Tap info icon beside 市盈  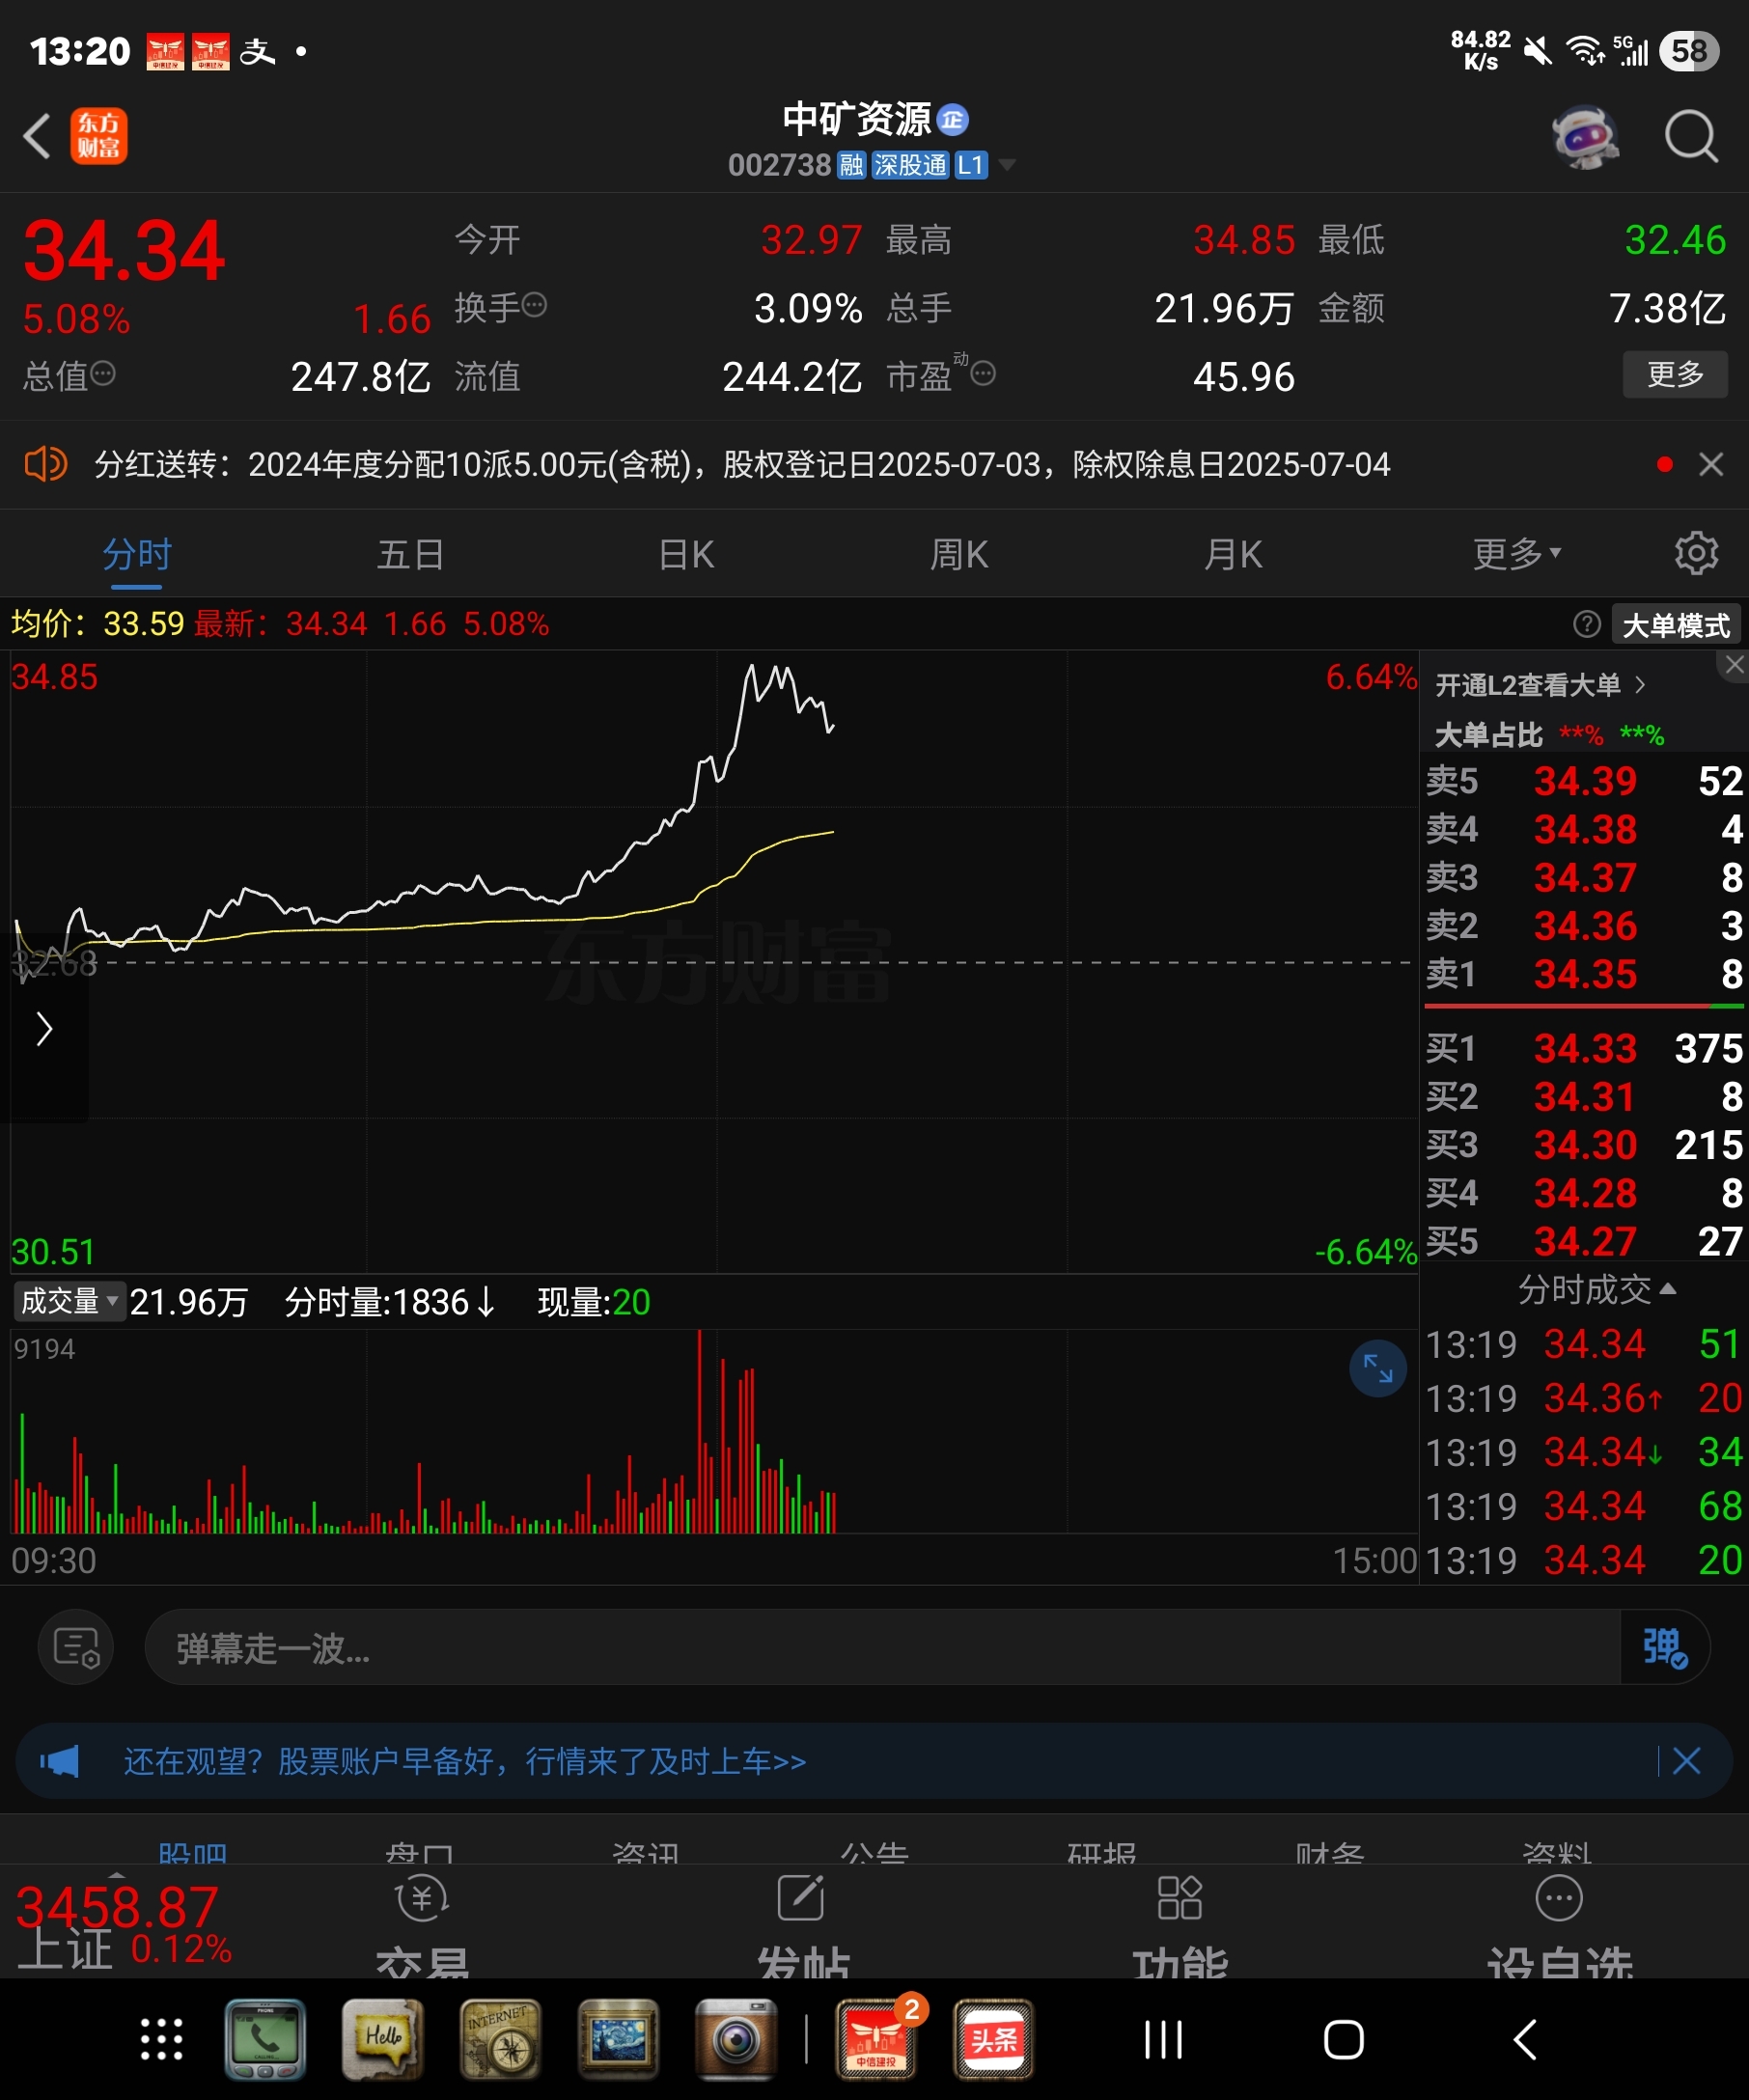pyautogui.click(x=983, y=374)
